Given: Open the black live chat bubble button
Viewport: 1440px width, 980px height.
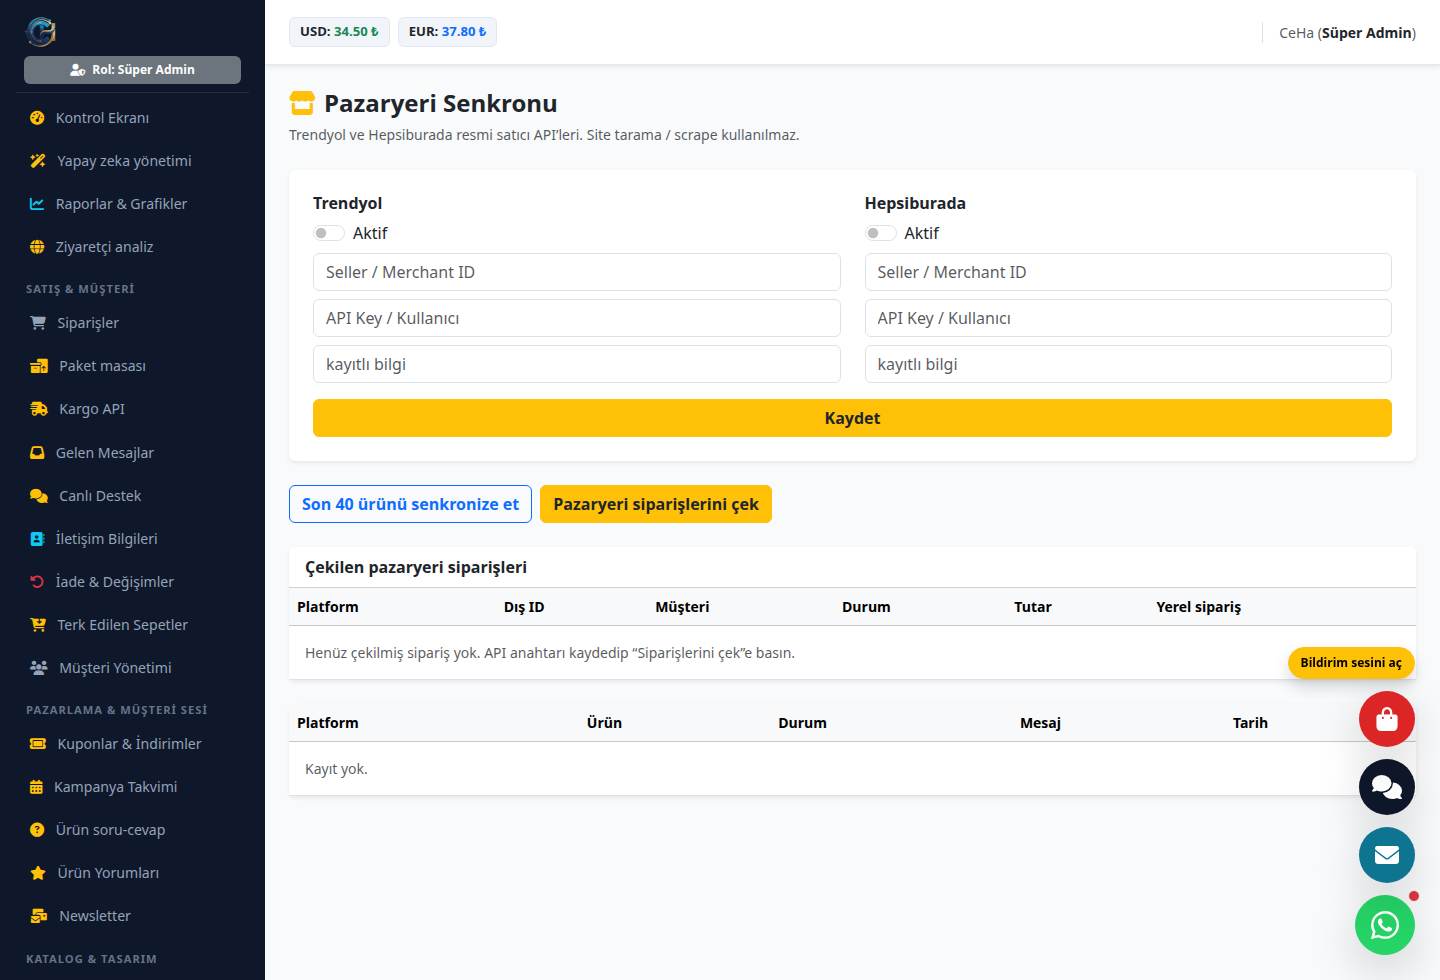Looking at the screenshot, I should 1386,787.
